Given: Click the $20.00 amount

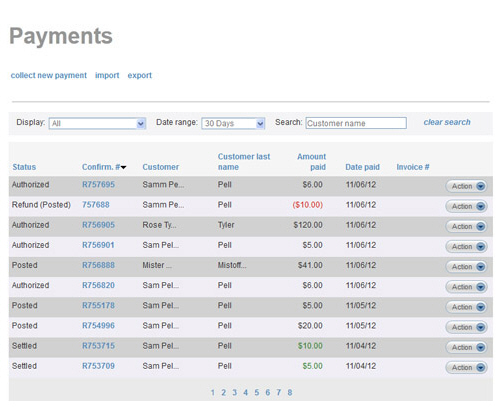Looking at the screenshot, I should [x=310, y=326].
